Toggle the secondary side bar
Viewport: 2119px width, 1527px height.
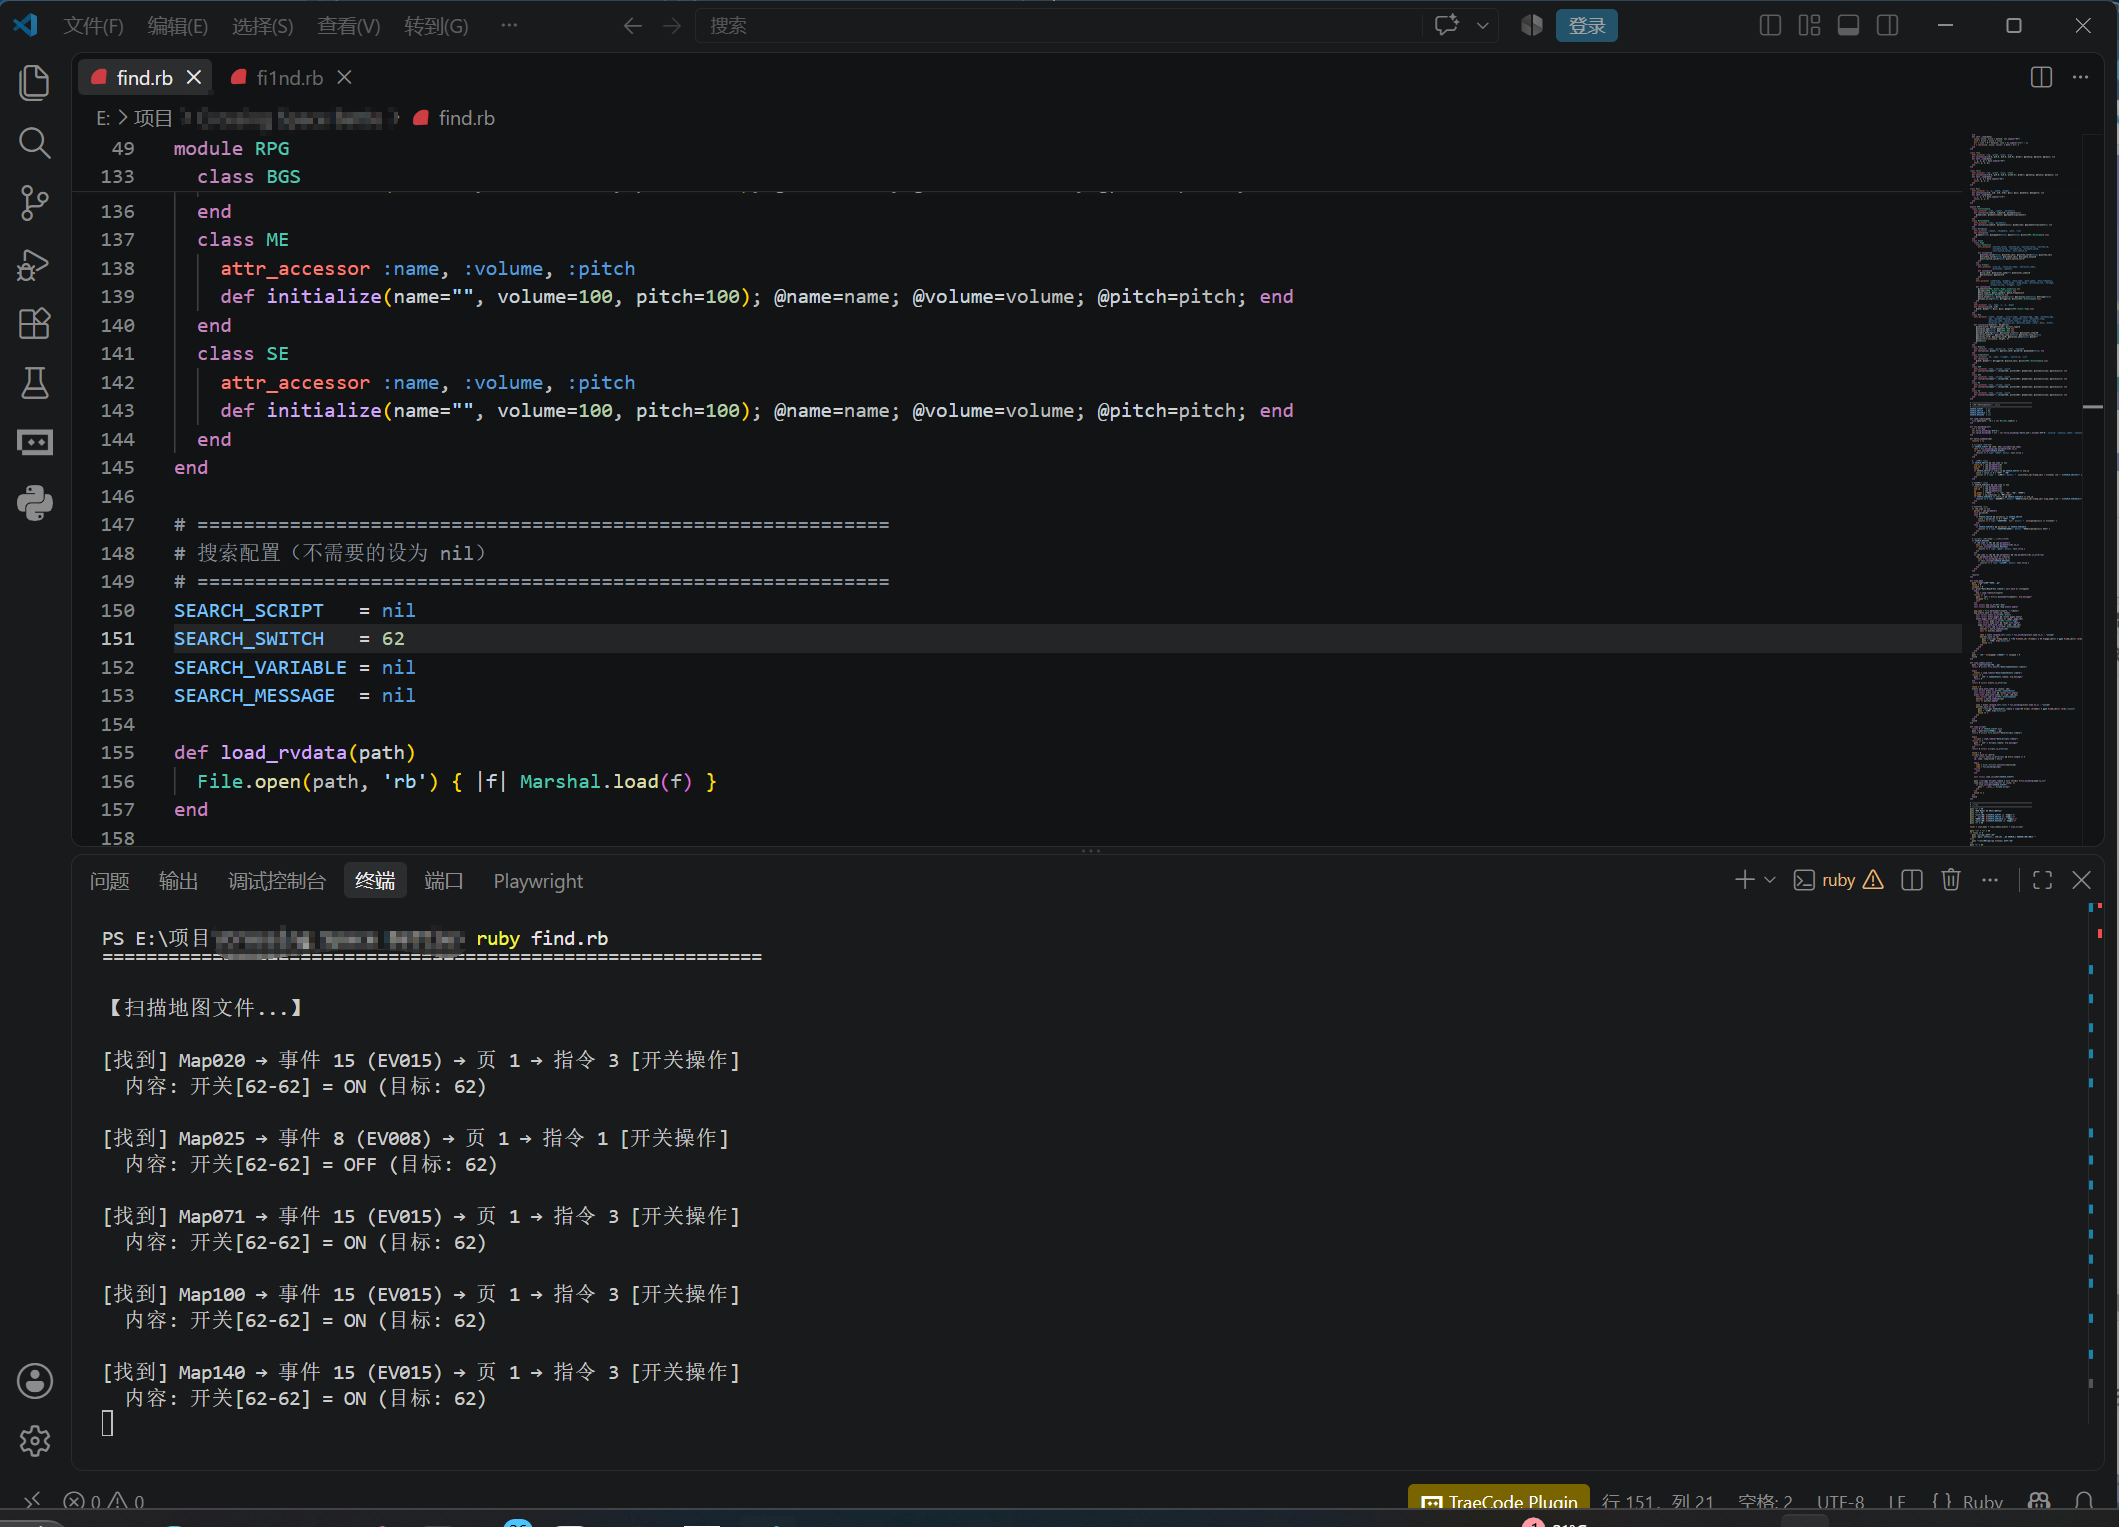click(1888, 25)
